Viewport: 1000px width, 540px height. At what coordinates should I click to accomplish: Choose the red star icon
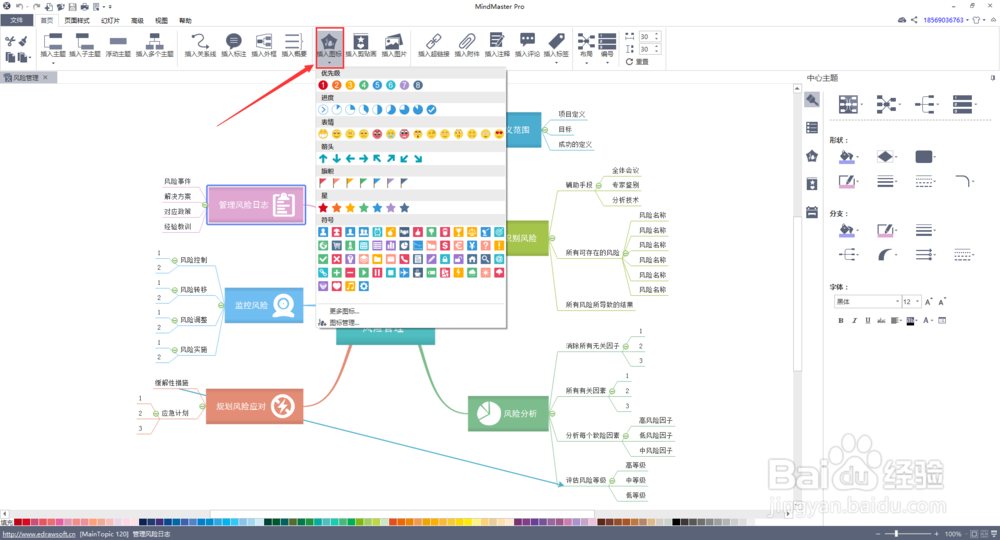tap(323, 208)
